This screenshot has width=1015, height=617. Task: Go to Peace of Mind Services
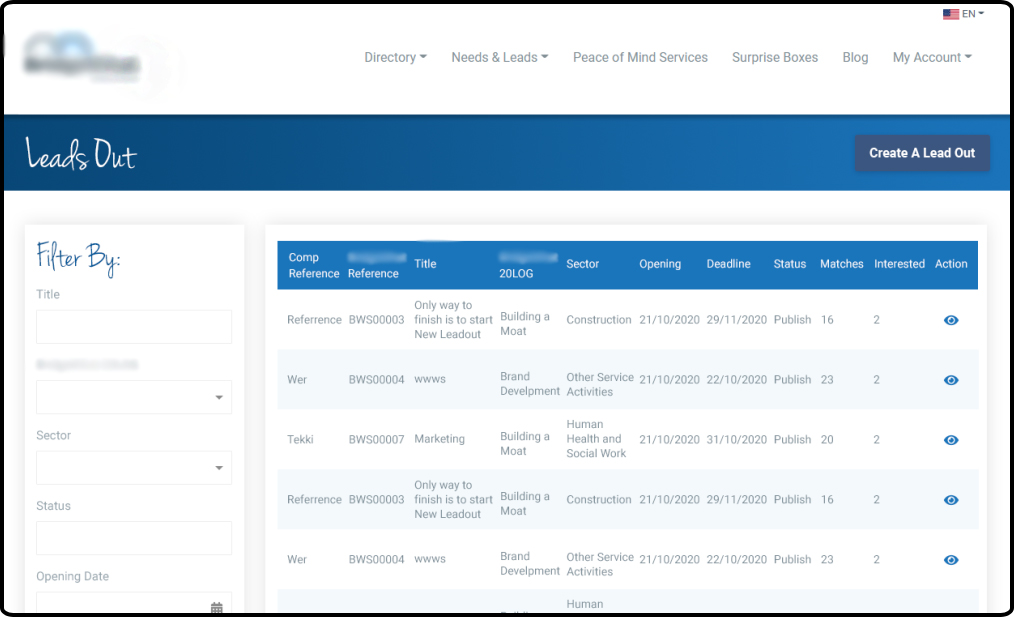[x=640, y=57]
